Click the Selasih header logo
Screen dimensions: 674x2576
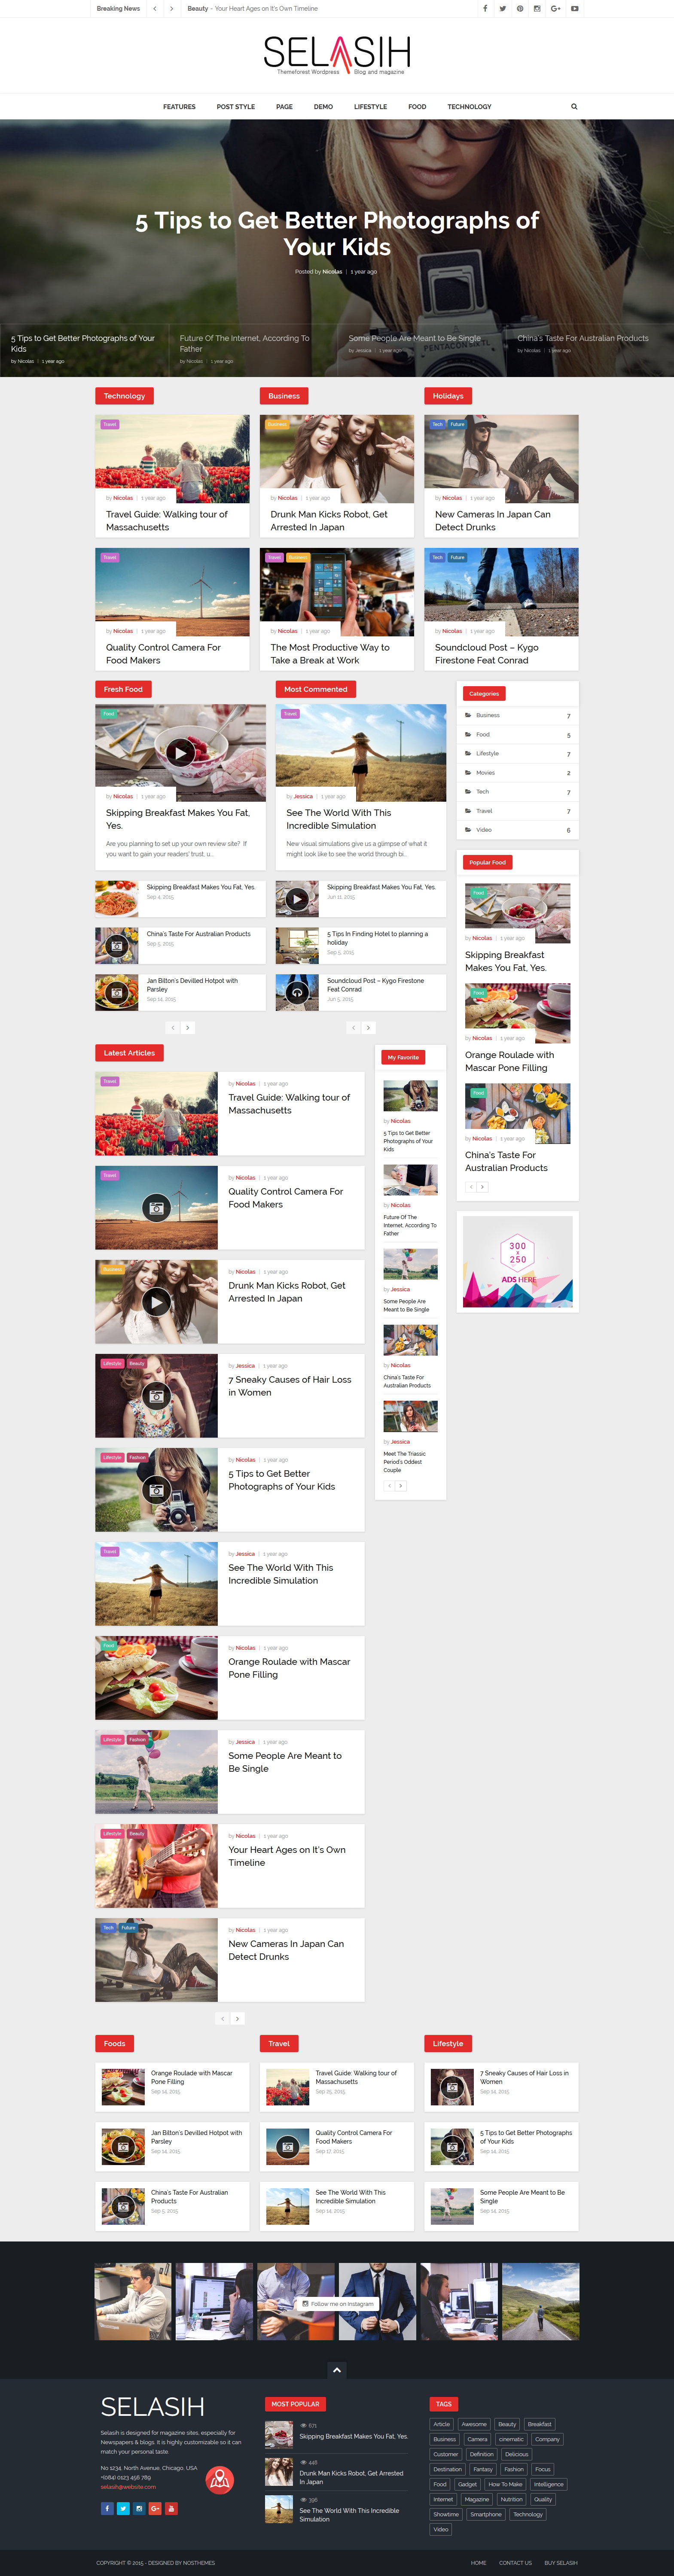pyautogui.click(x=337, y=55)
